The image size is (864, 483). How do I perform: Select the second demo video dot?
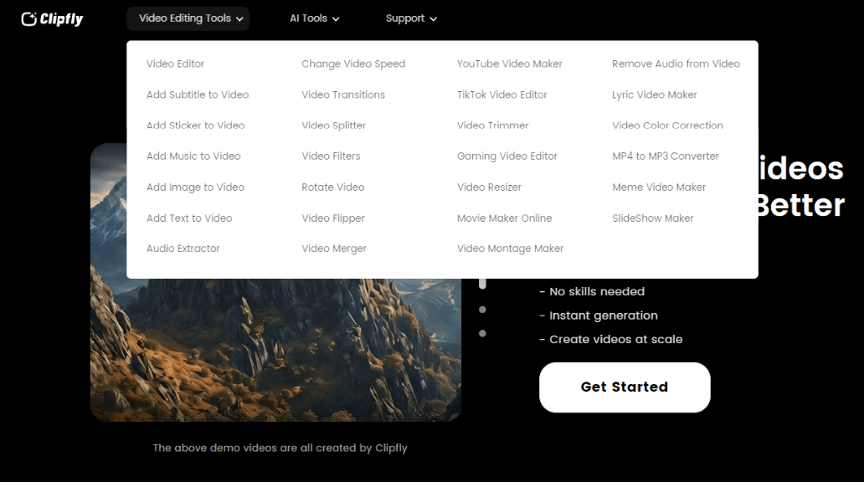(x=482, y=310)
